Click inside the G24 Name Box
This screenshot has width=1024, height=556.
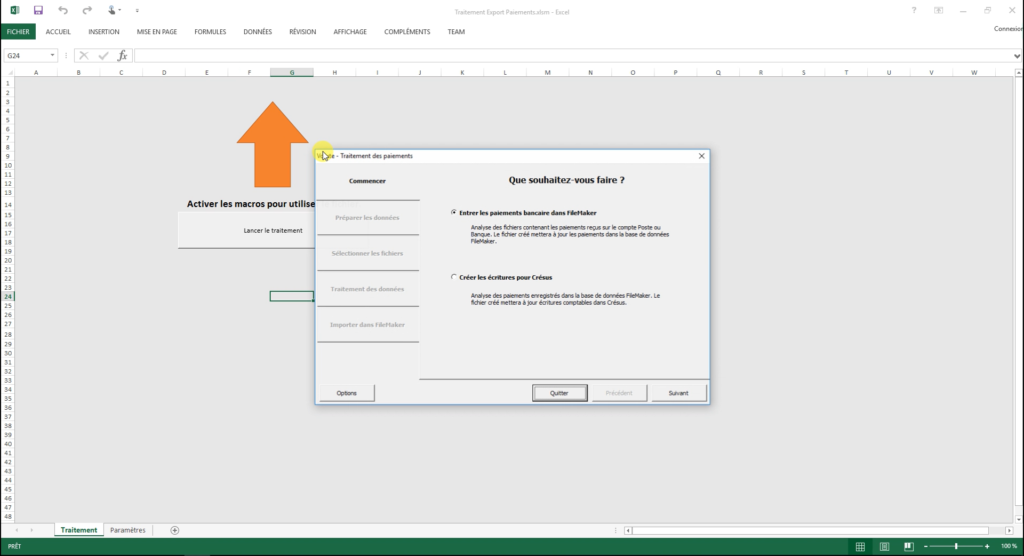[x=26, y=56]
